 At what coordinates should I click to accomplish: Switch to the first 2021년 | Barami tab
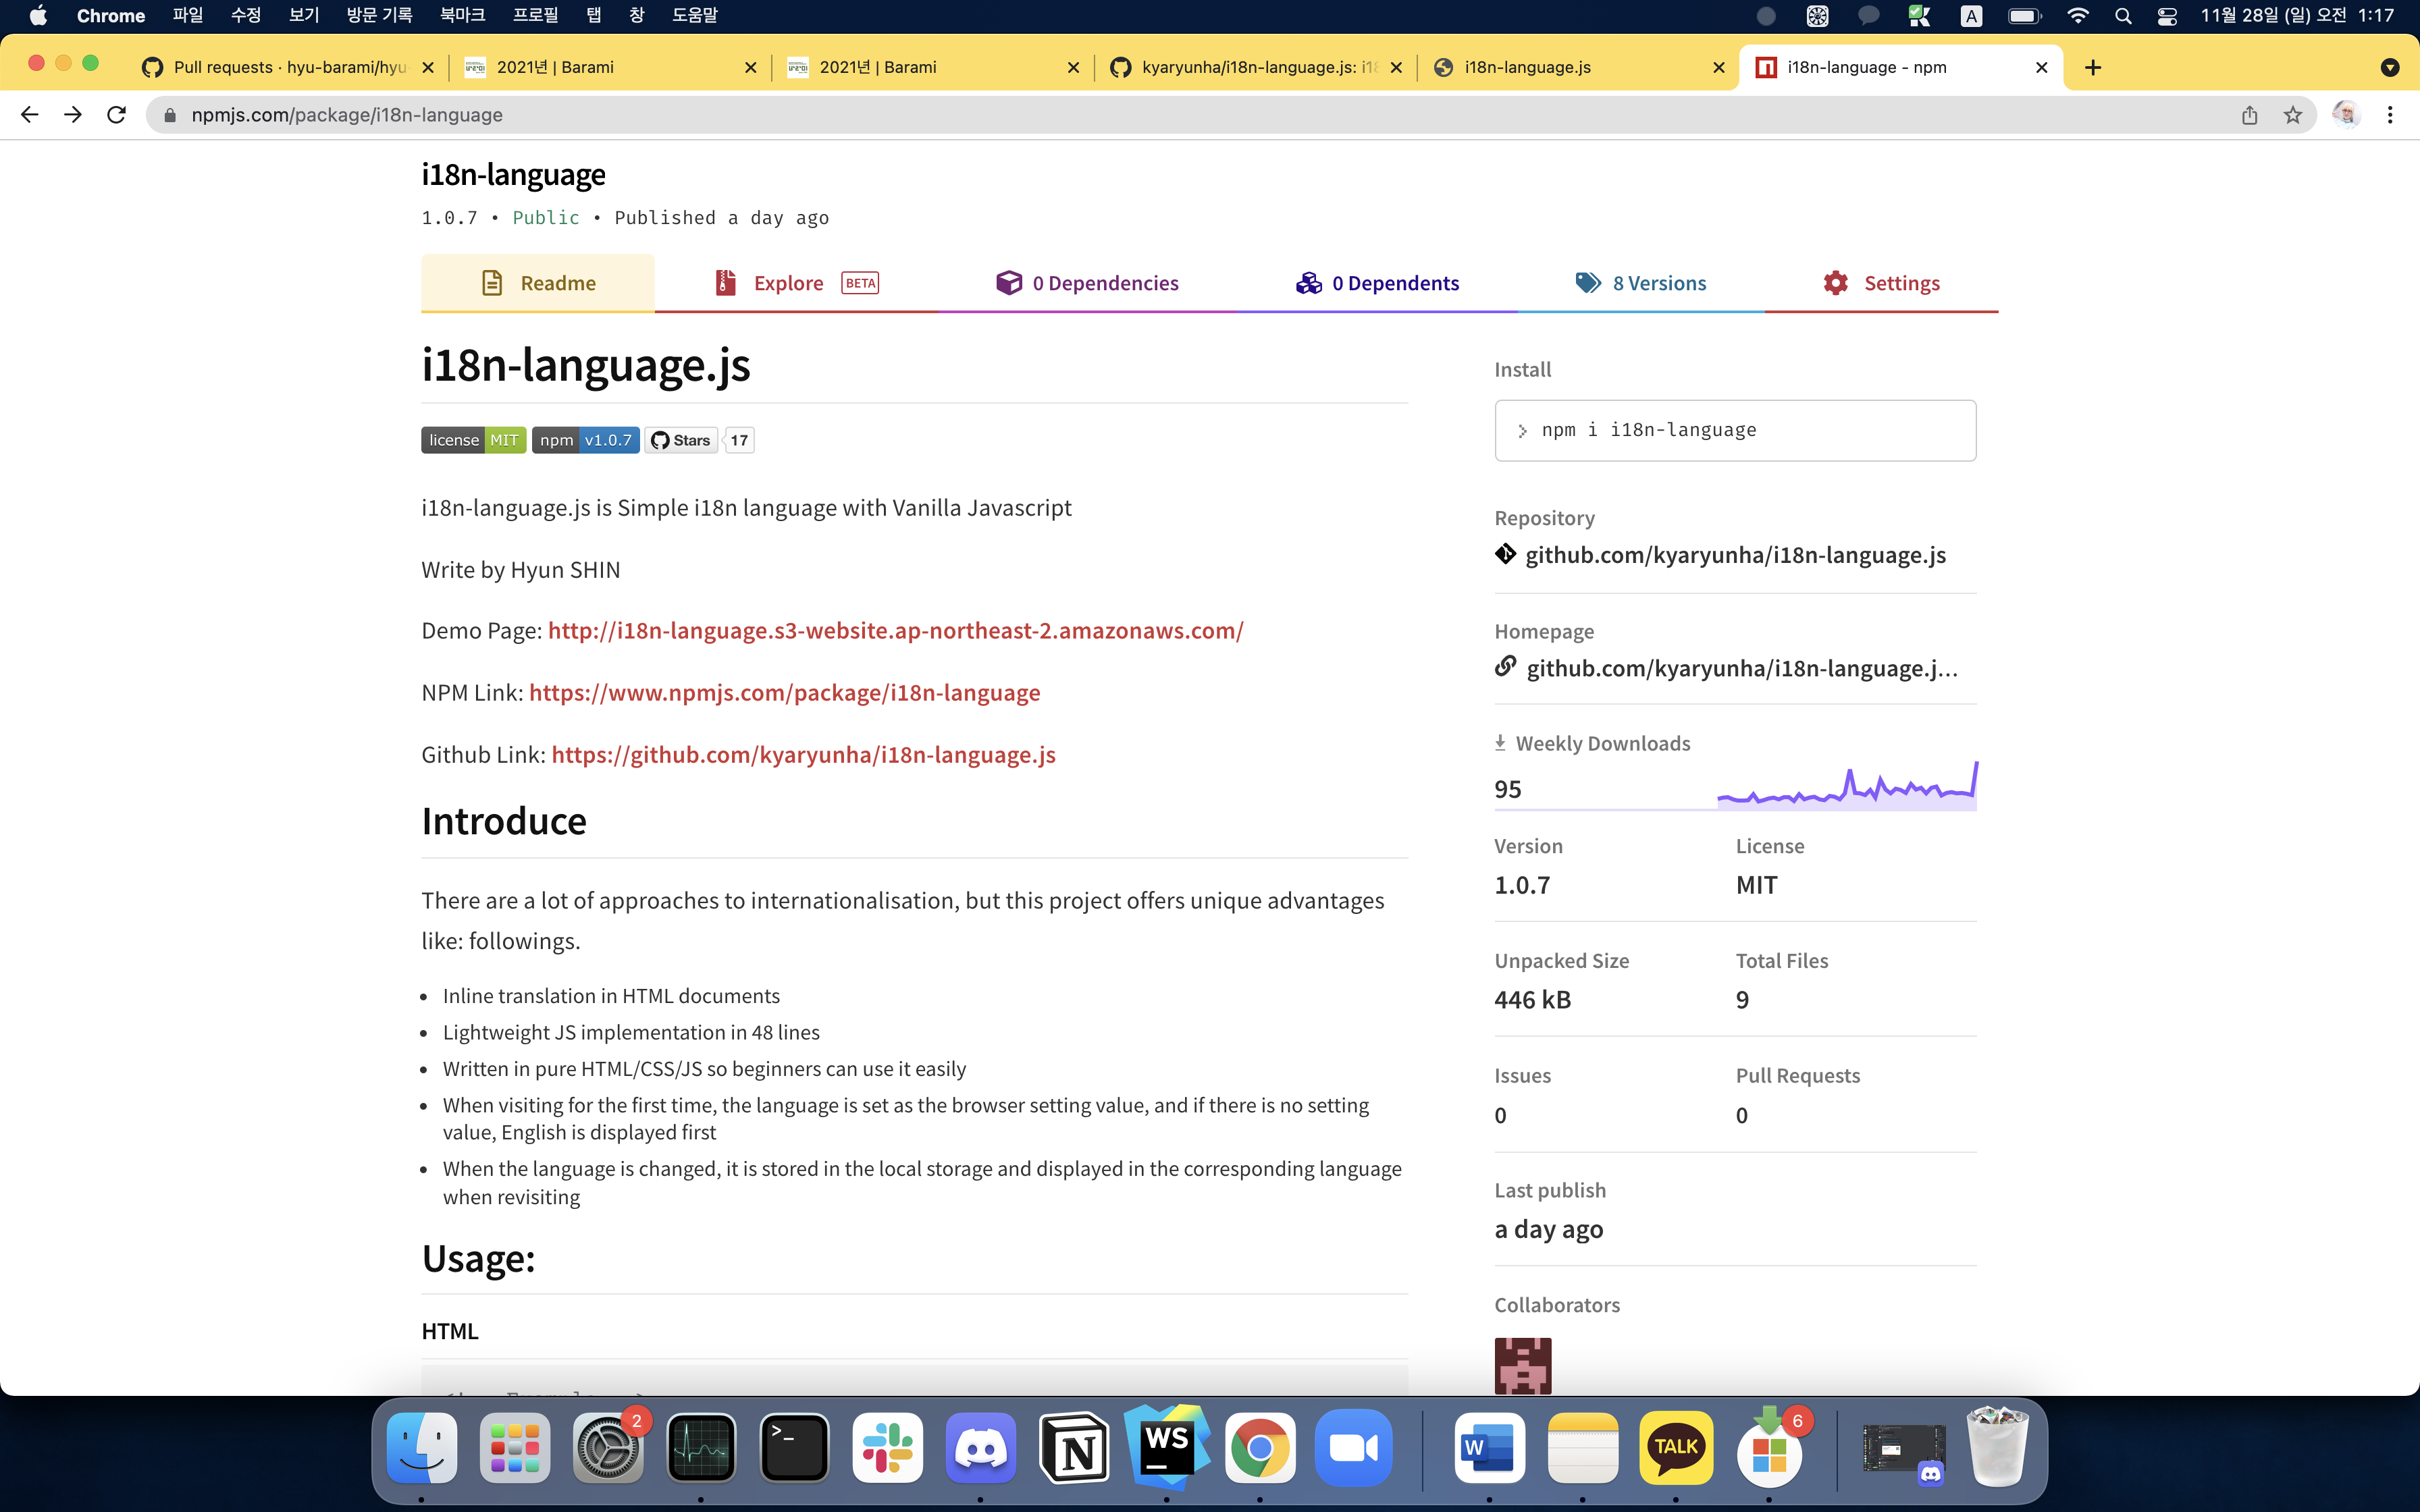click(x=610, y=67)
